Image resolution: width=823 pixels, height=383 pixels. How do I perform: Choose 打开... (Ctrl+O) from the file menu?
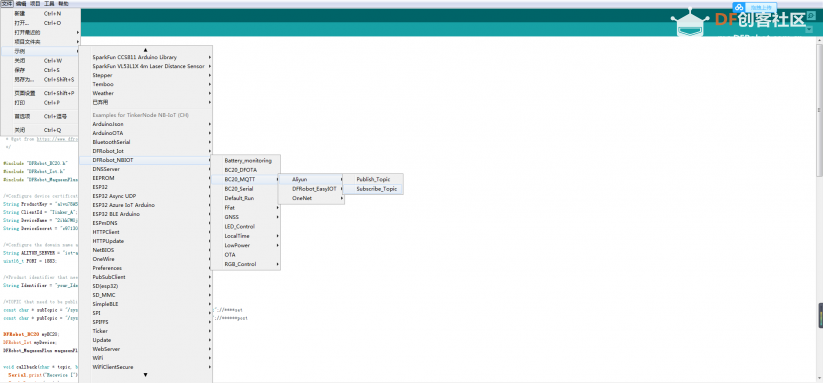point(40,23)
